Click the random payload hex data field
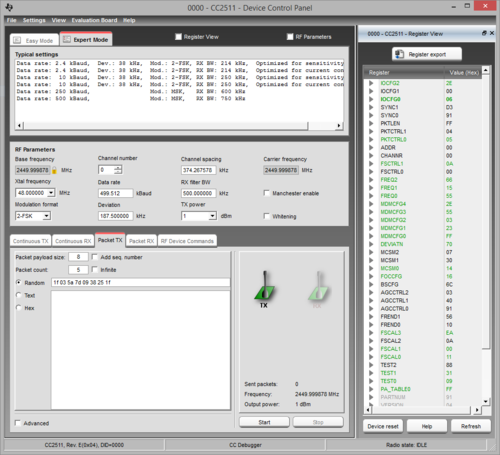The height and width of the screenshot is (455, 500). pyautogui.click(x=140, y=282)
